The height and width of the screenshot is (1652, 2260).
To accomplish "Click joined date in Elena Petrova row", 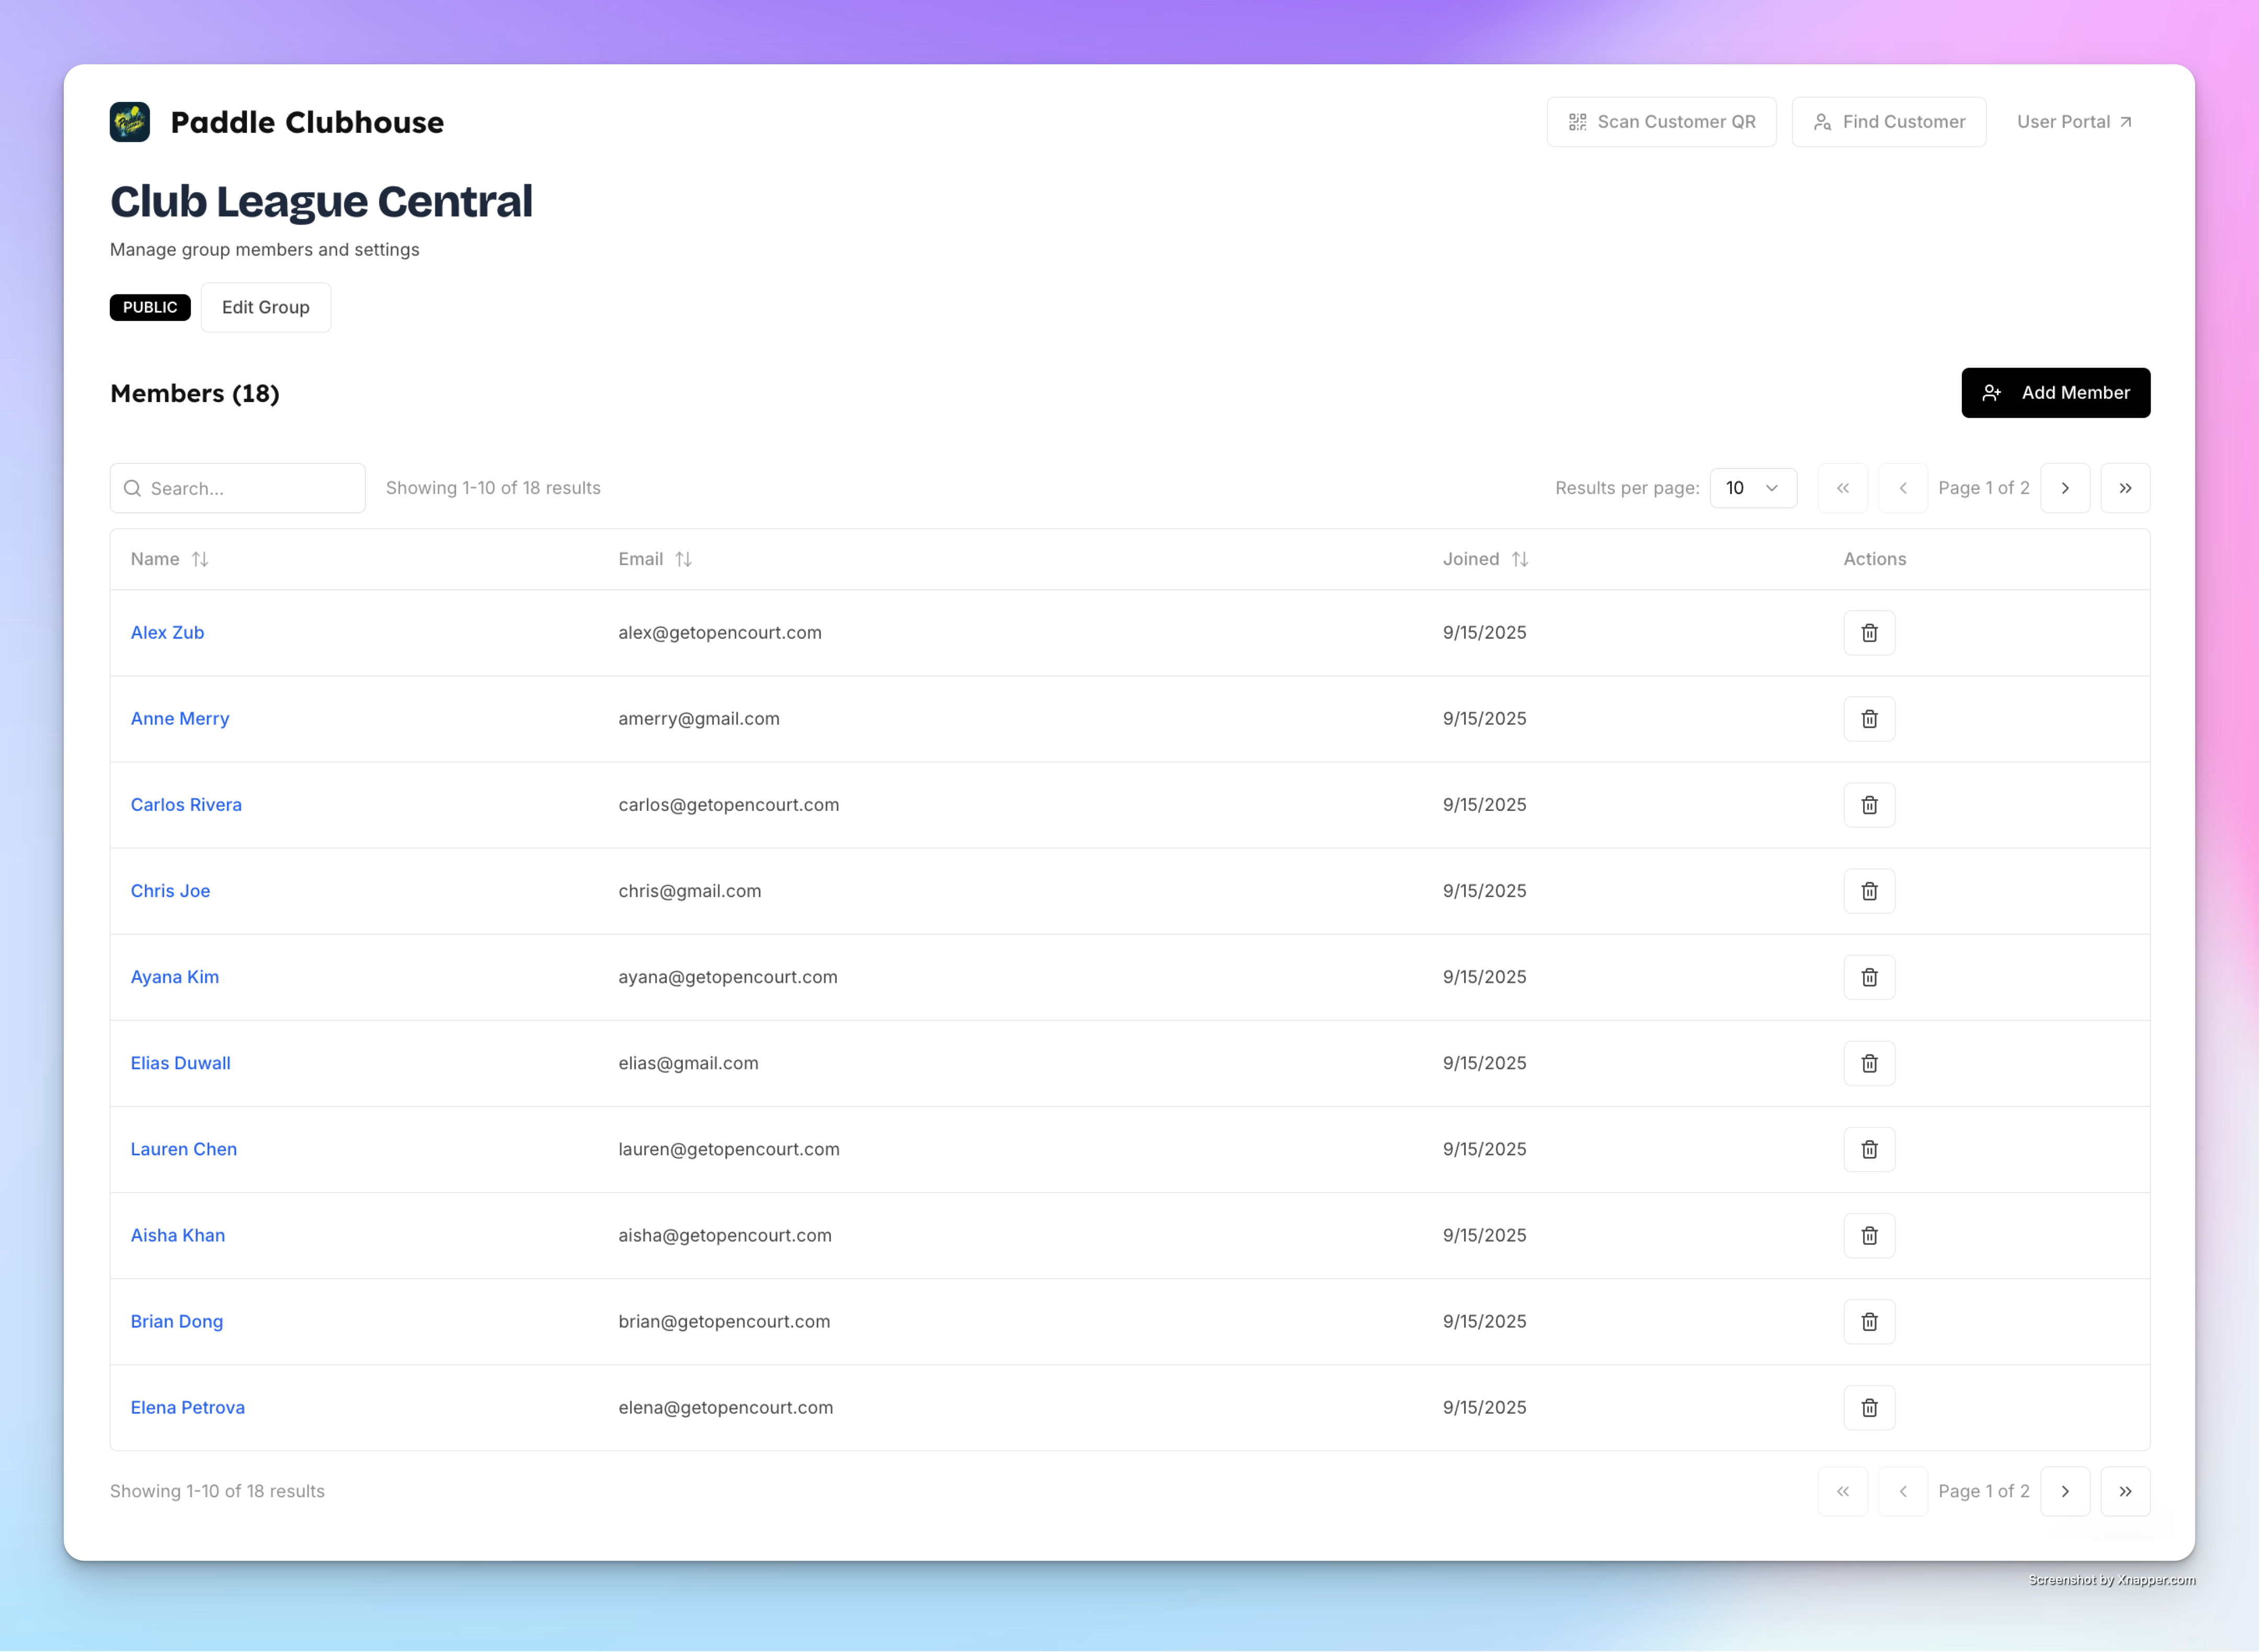I will 1484,1407.
